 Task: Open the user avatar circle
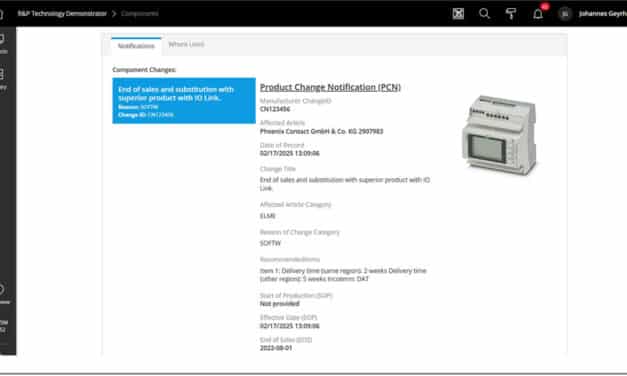click(565, 14)
